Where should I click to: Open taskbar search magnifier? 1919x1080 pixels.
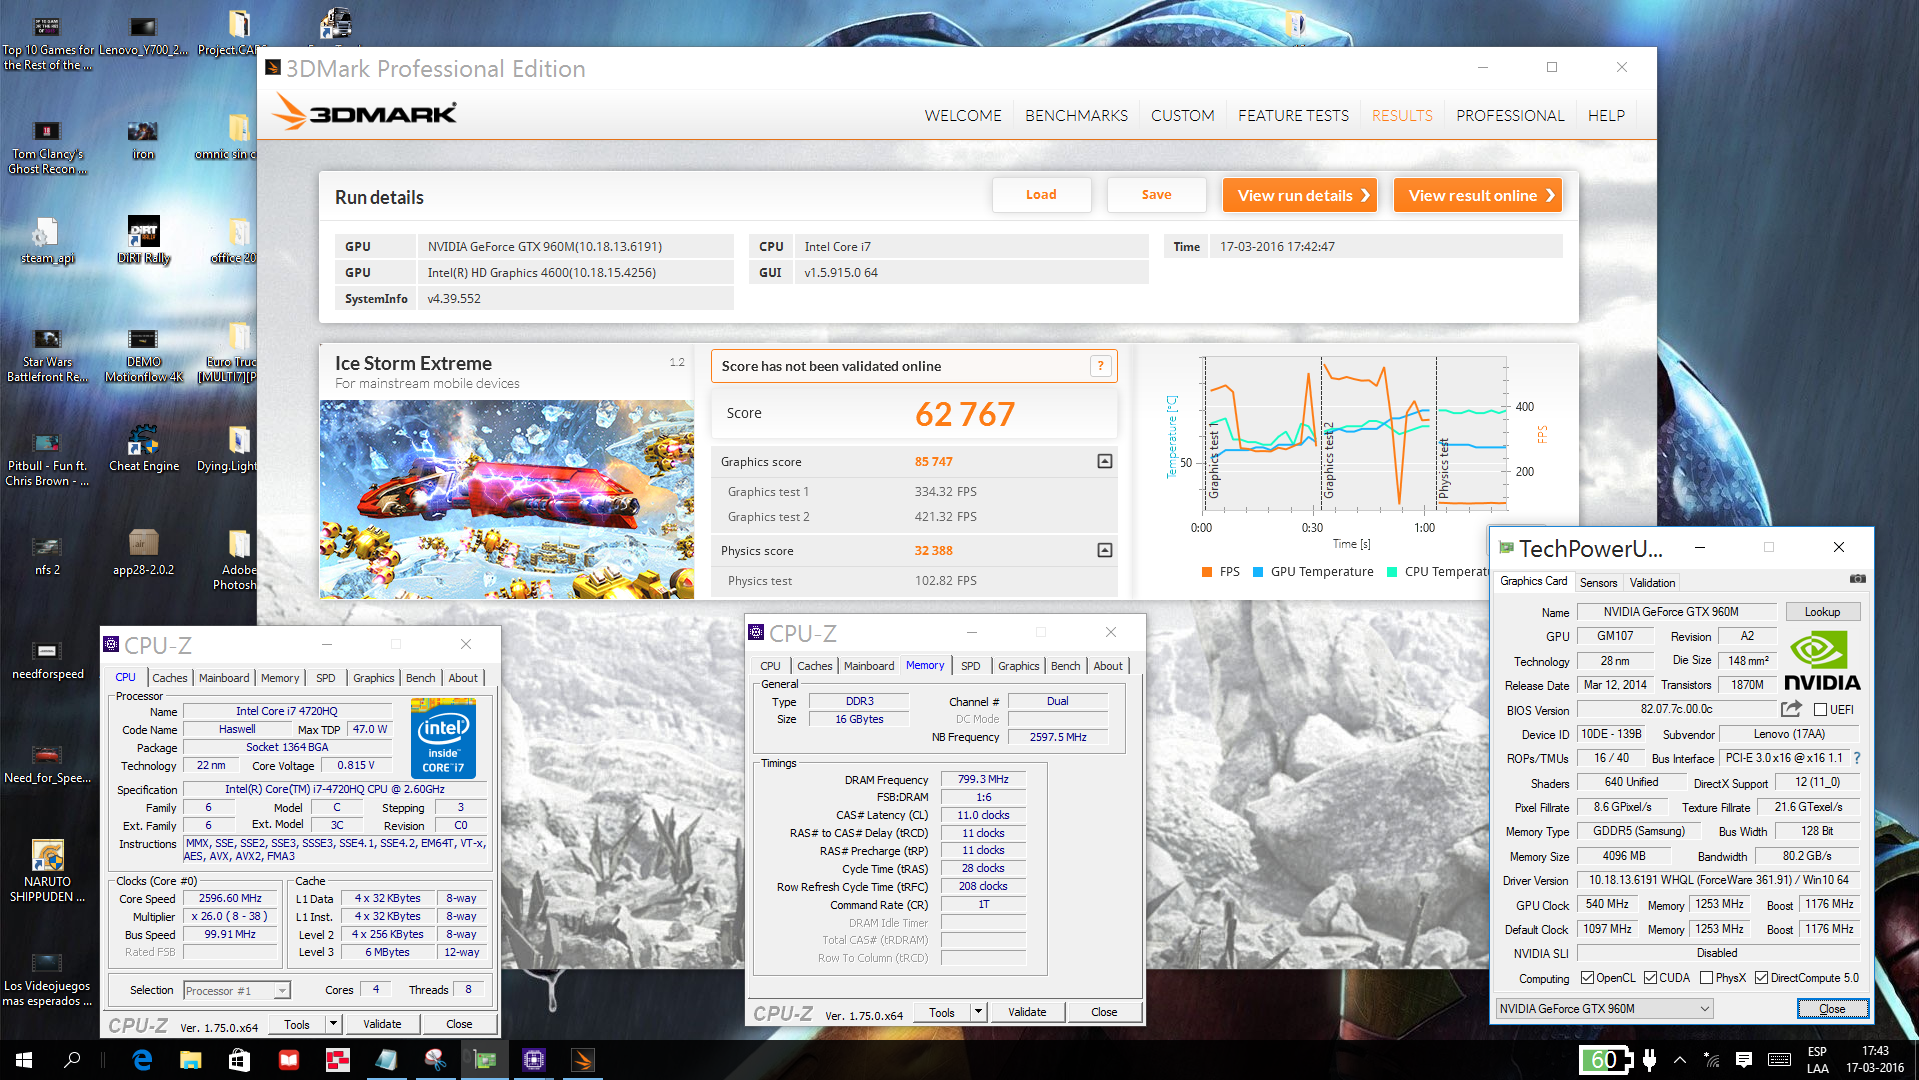72,1060
